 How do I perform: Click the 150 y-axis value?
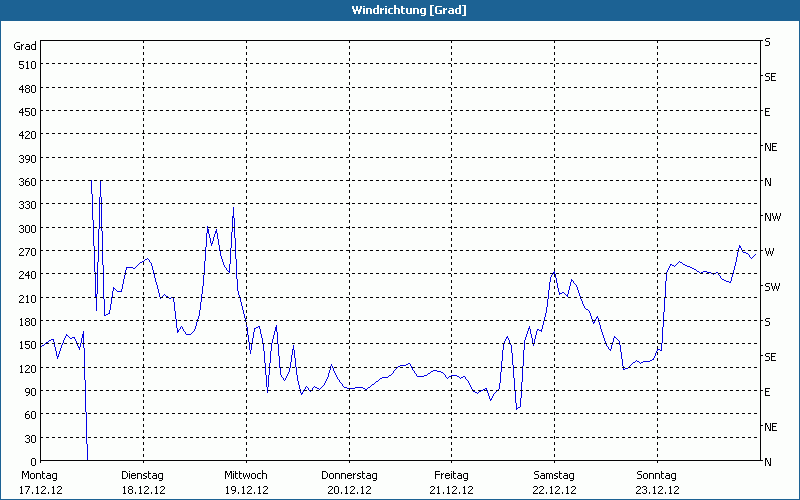[x=28, y=345]
